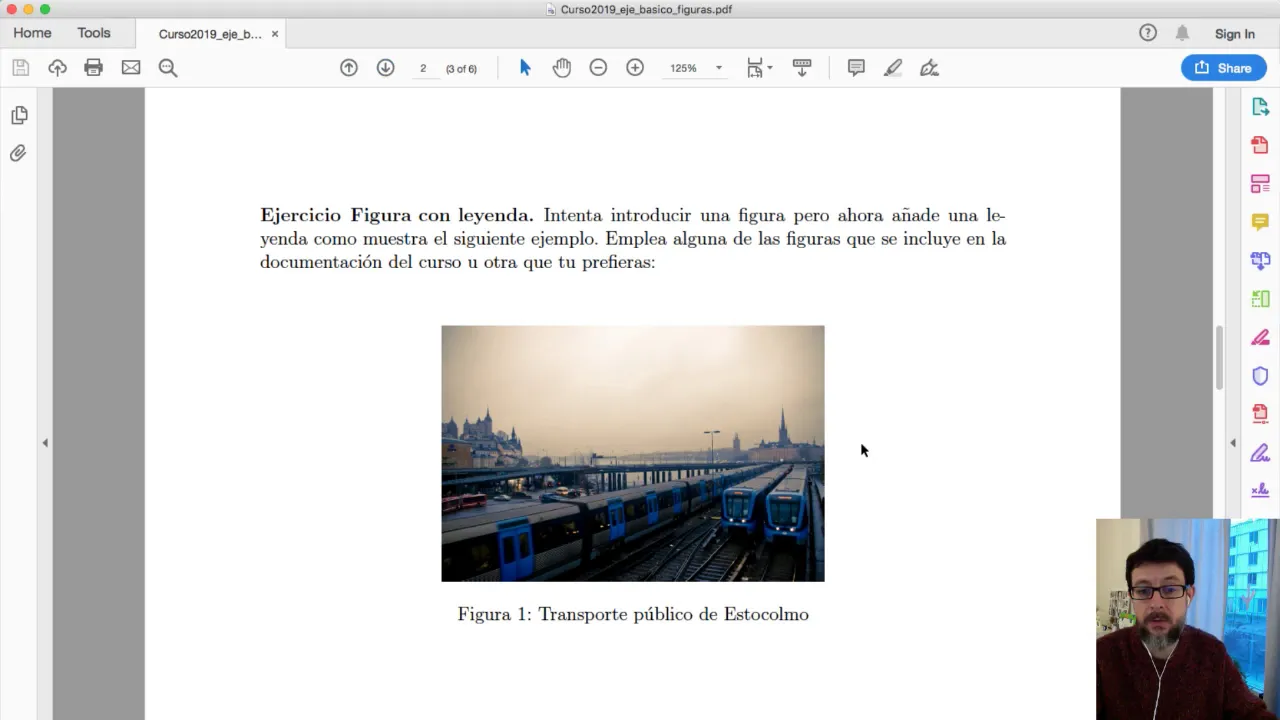
Task: Click Sign In
Action: point(1235,34)
